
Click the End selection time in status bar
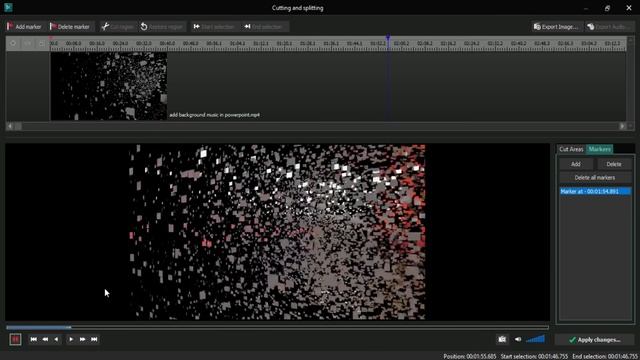tap(605, 356)
